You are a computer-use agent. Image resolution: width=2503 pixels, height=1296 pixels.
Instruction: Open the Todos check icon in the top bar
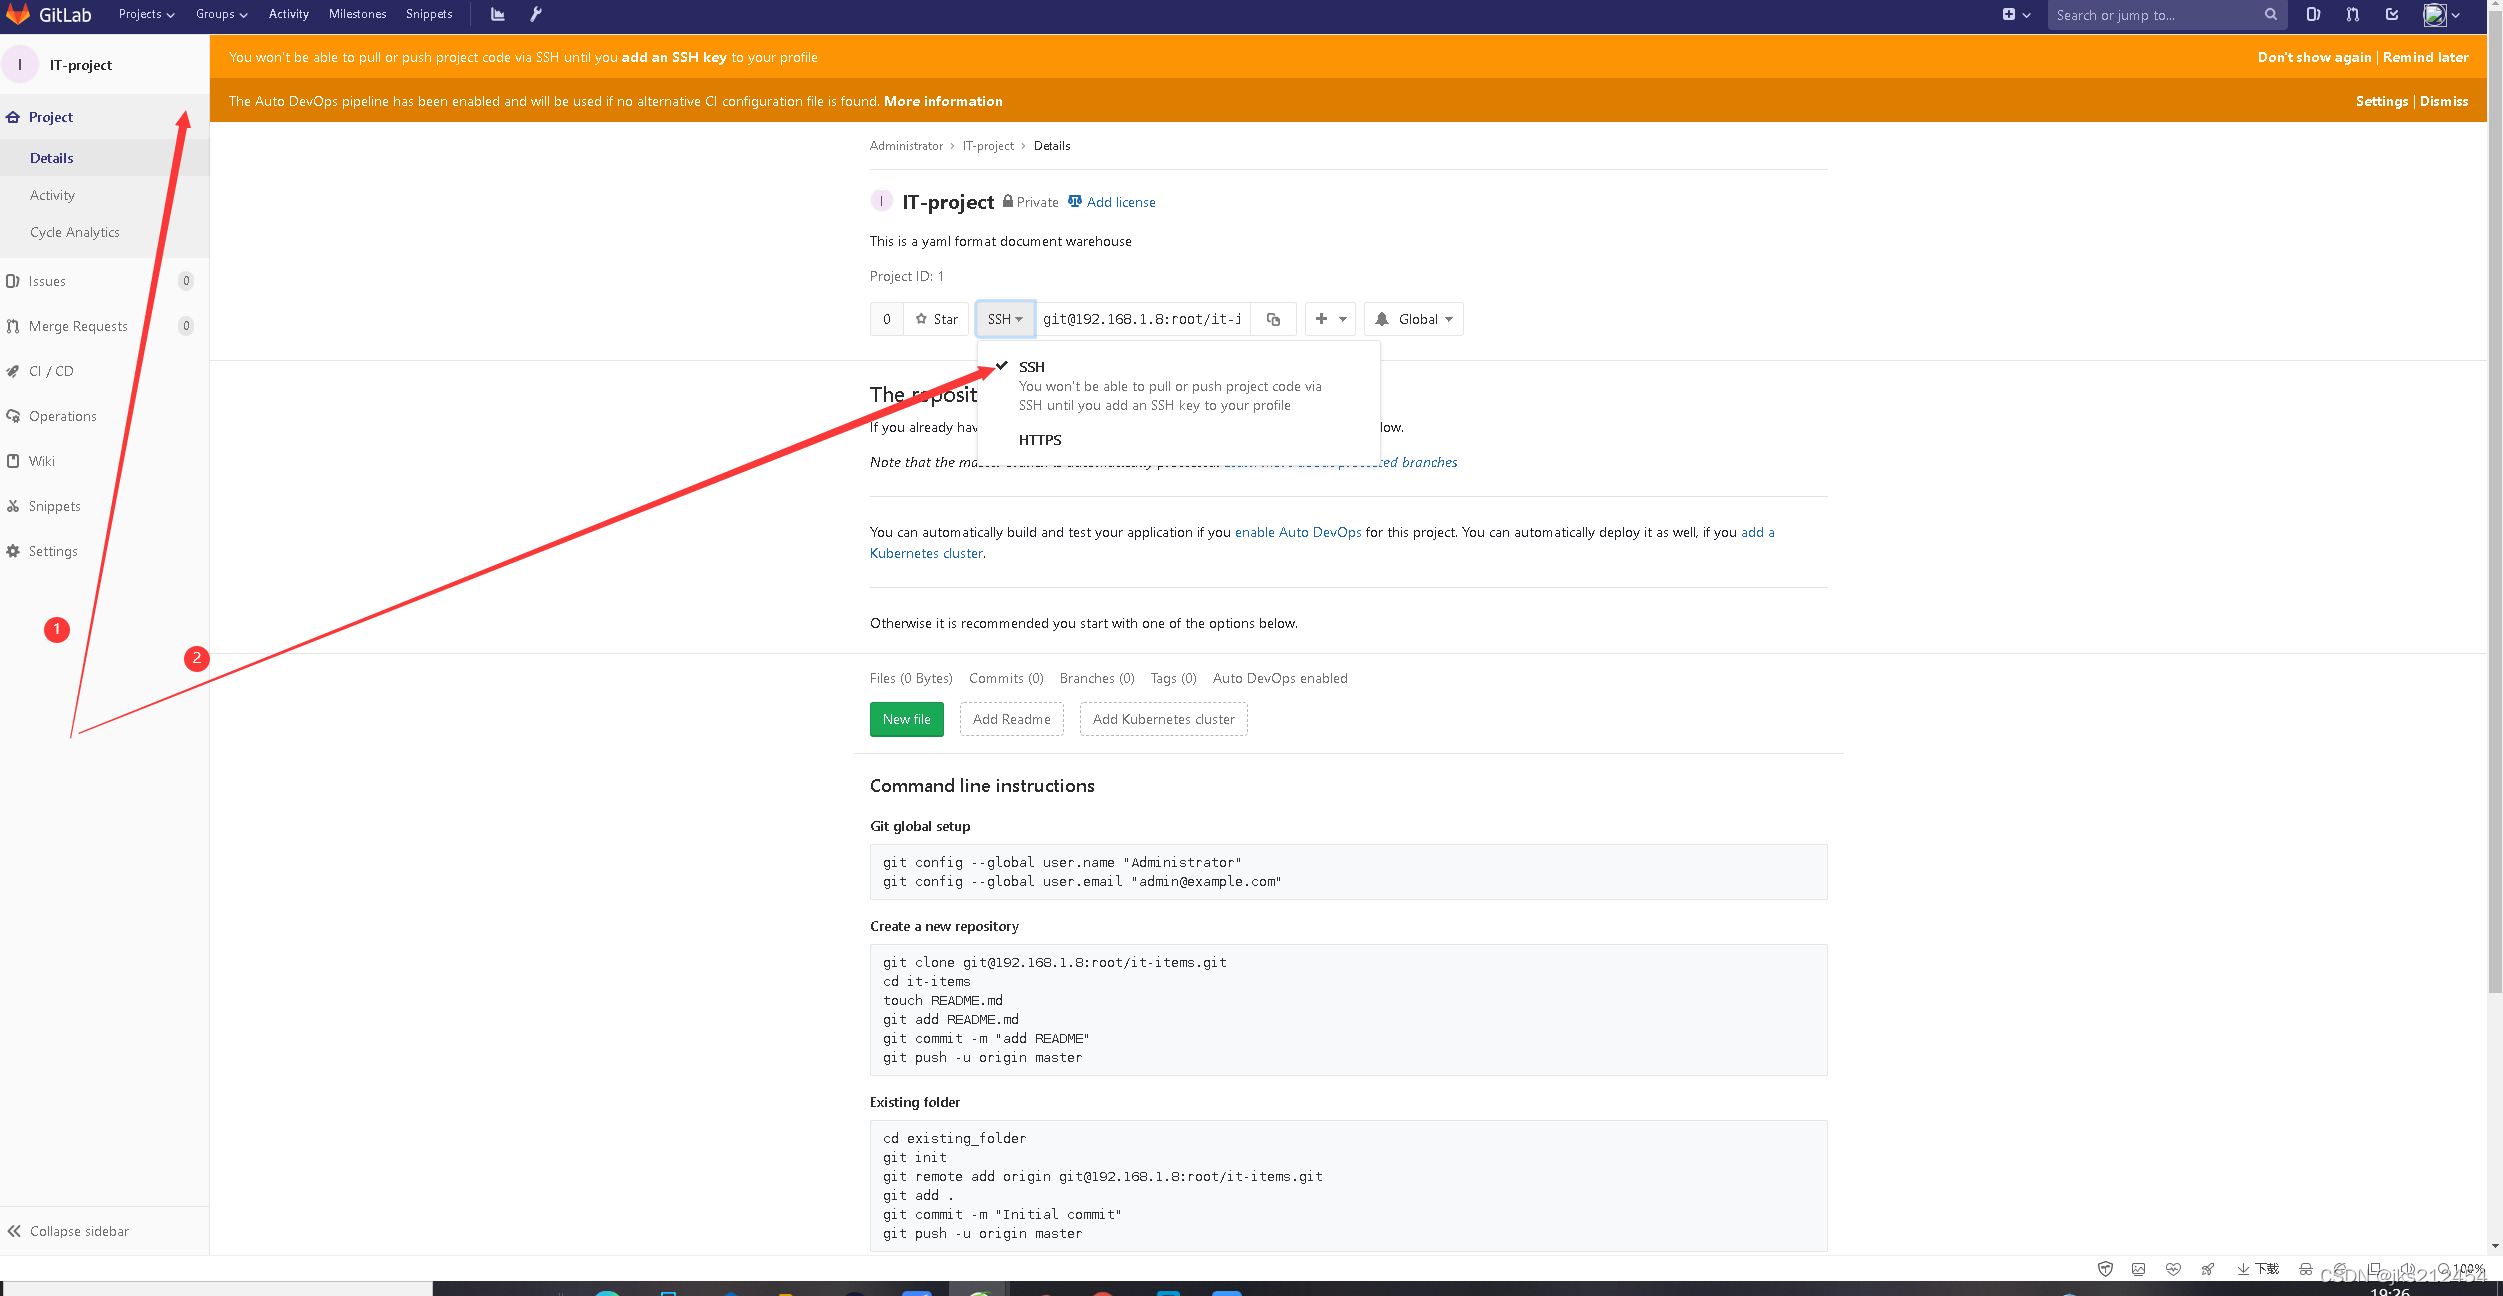(x=2391, y=14)
